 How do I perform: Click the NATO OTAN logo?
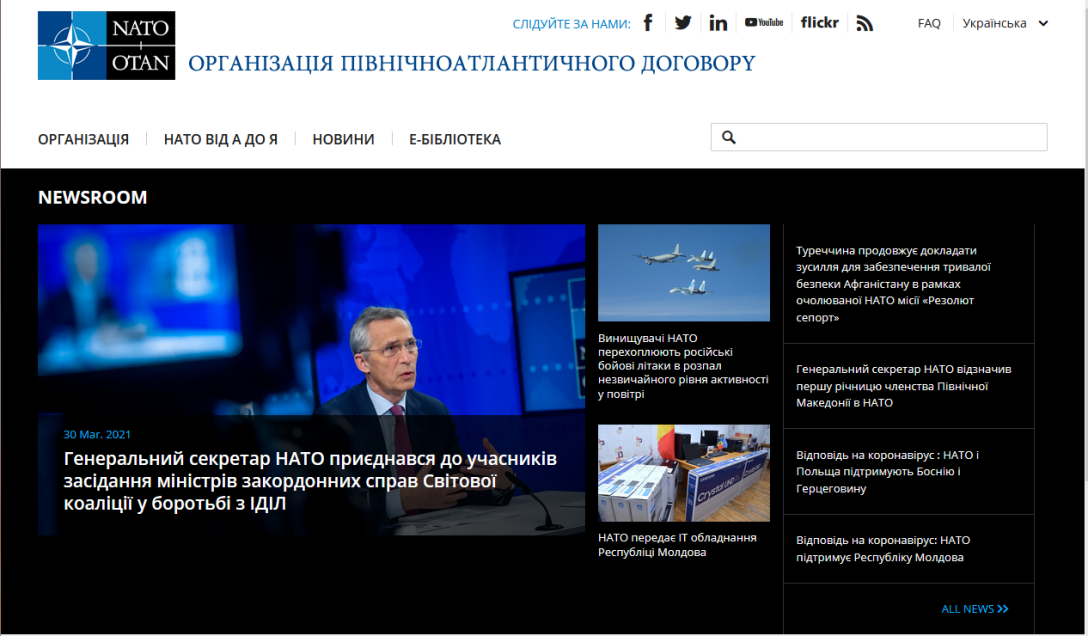107,46
